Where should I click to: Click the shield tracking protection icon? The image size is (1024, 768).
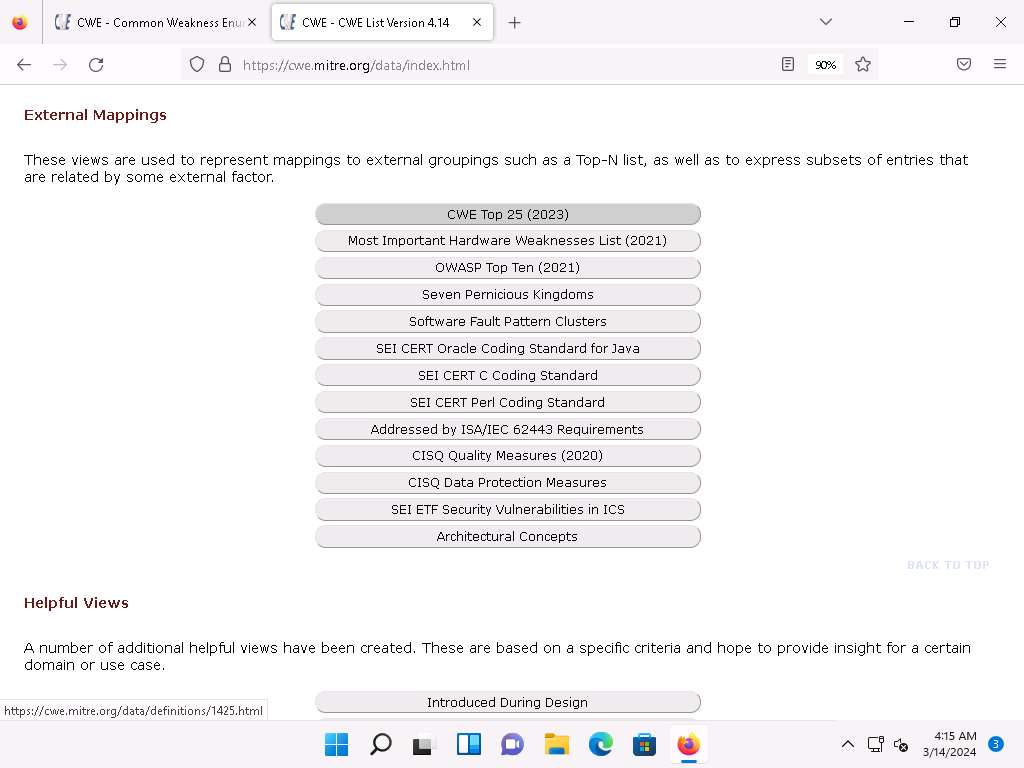(197, 65)
